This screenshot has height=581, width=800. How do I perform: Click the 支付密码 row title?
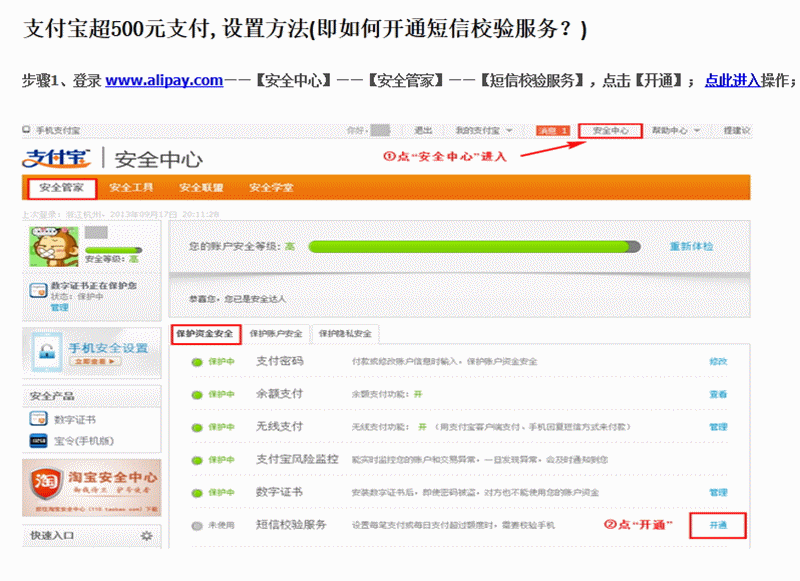pos(280,361)
